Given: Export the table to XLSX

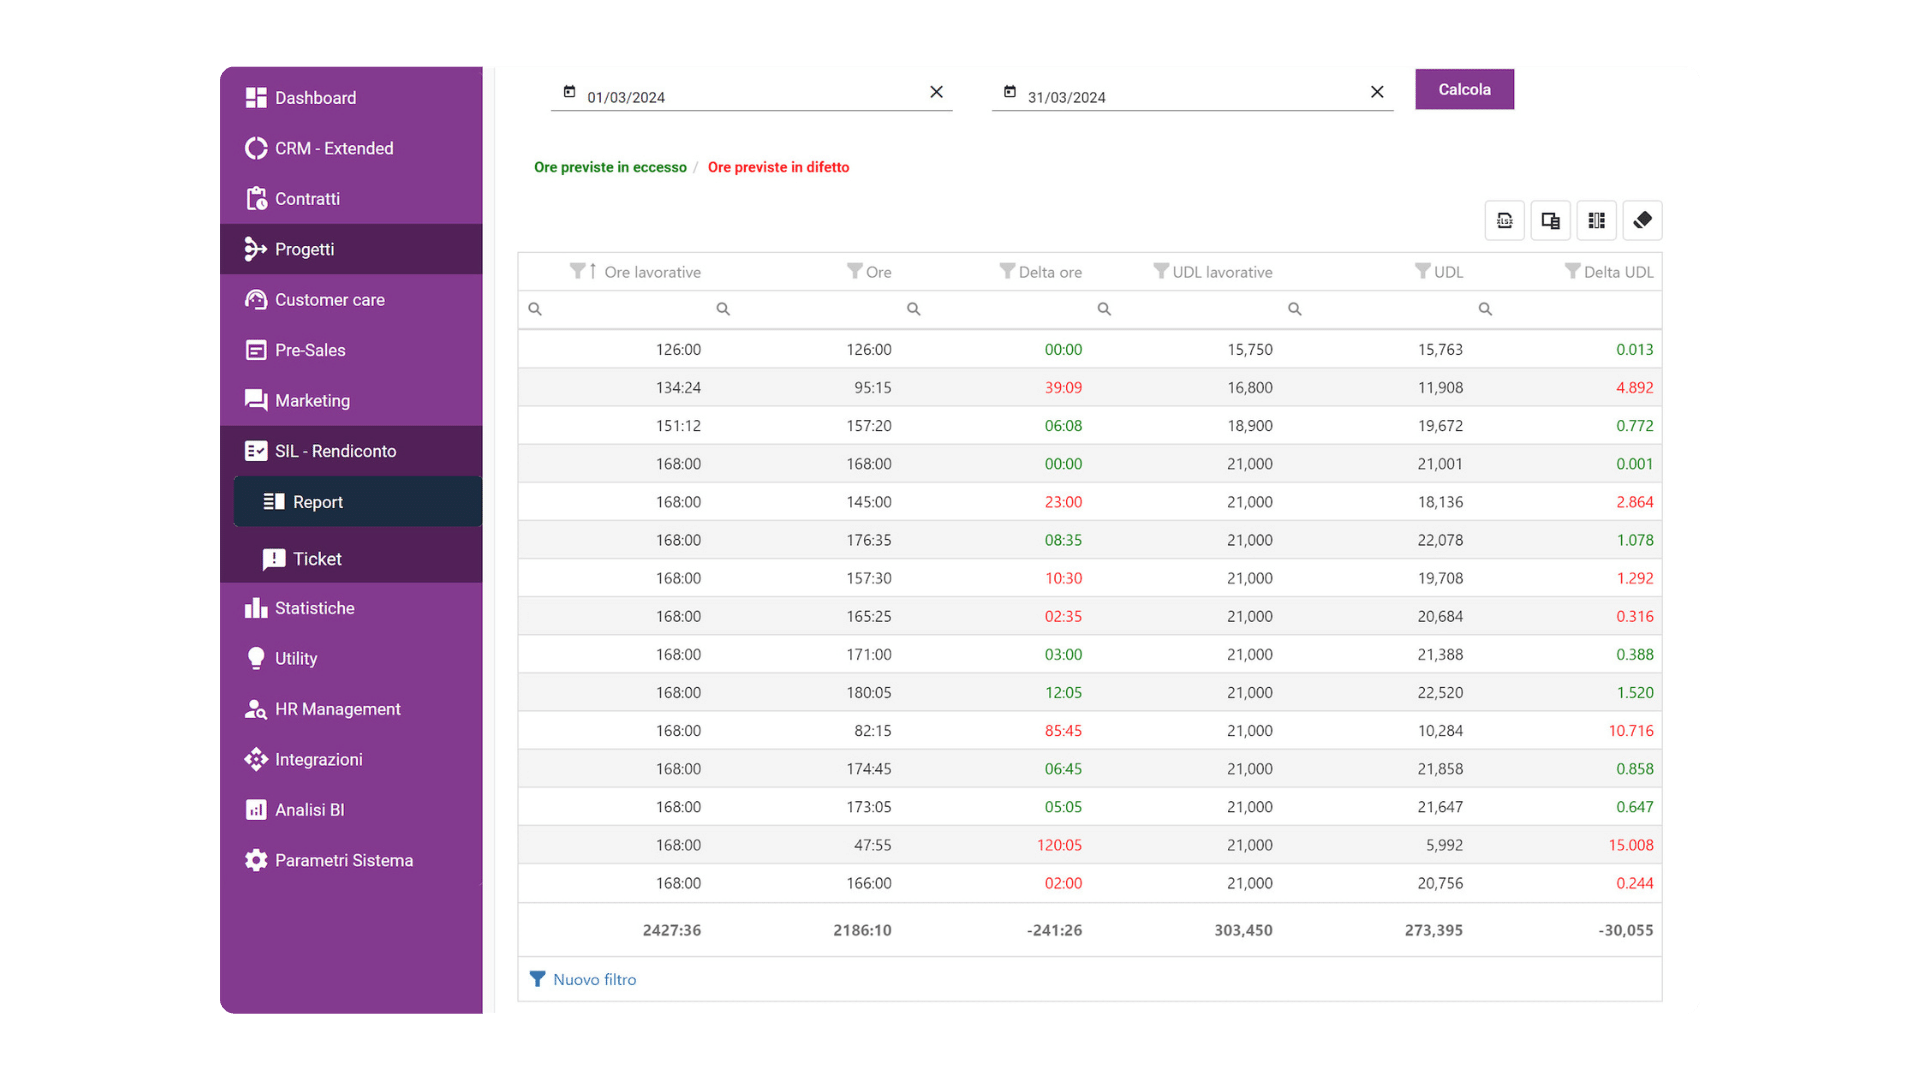Looking at the screenshot, I should 1504,221.
